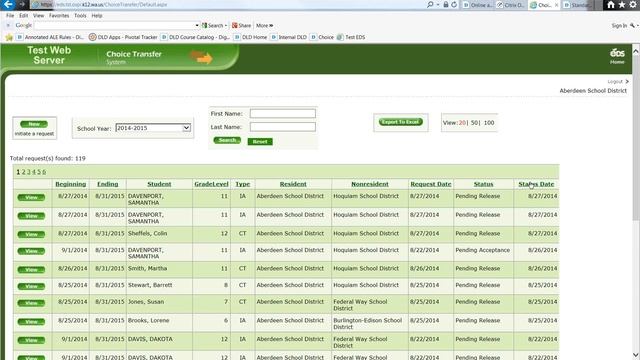This screenshot has height=360, width=640.
Task: Click the Reset button
Action: pyautogui.click(x=260, y=142)
